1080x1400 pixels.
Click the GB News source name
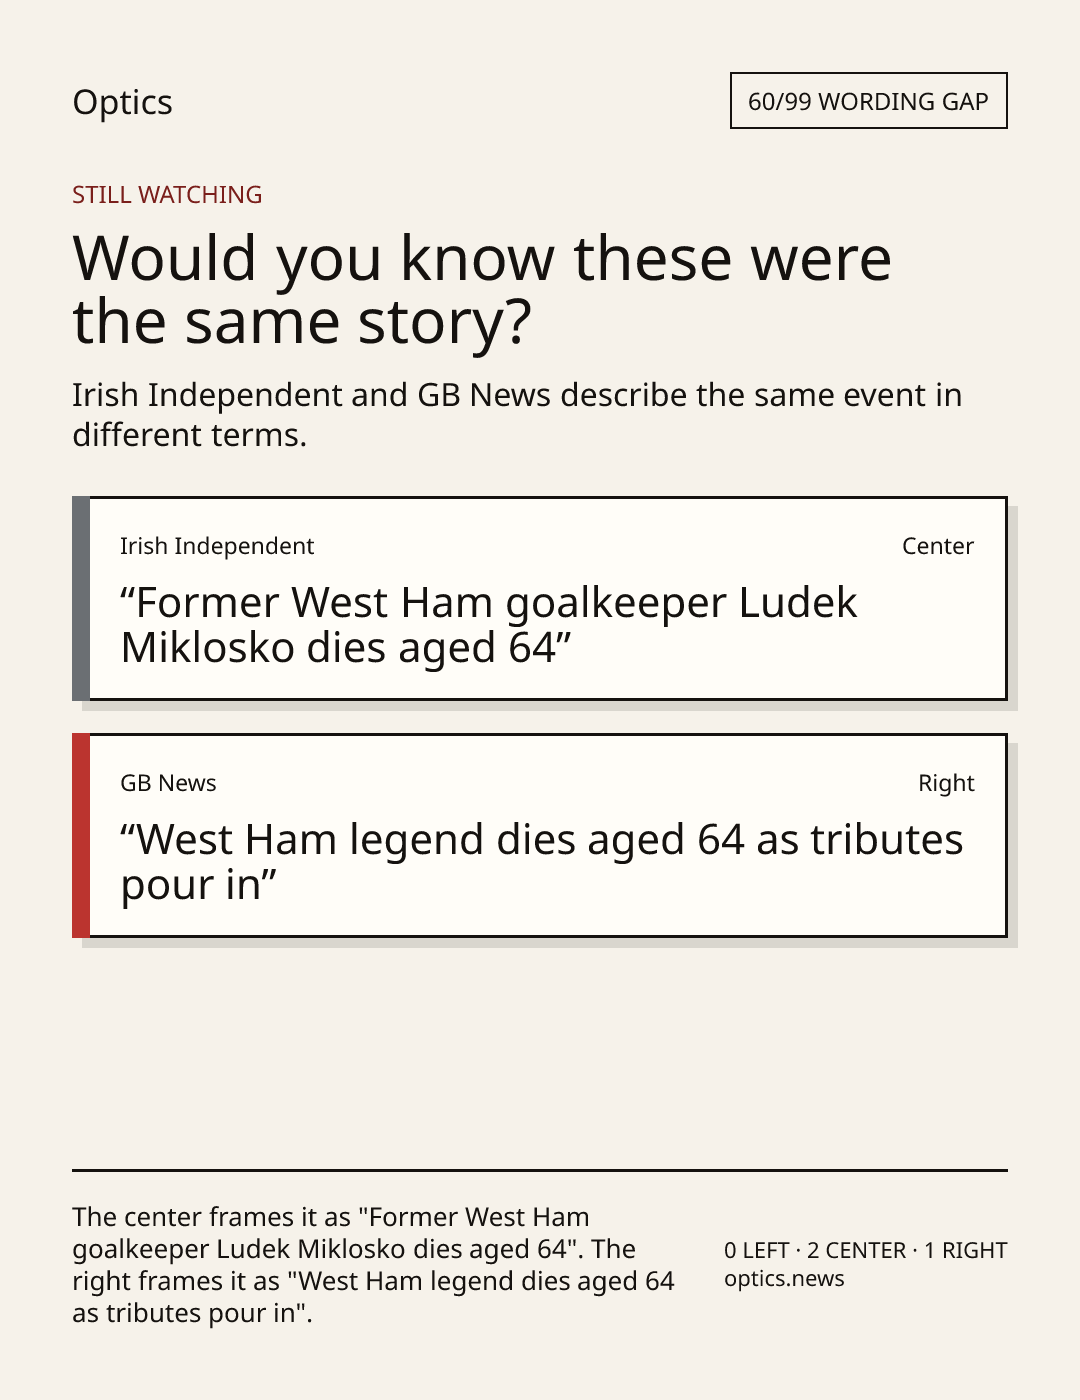(168, 783)
